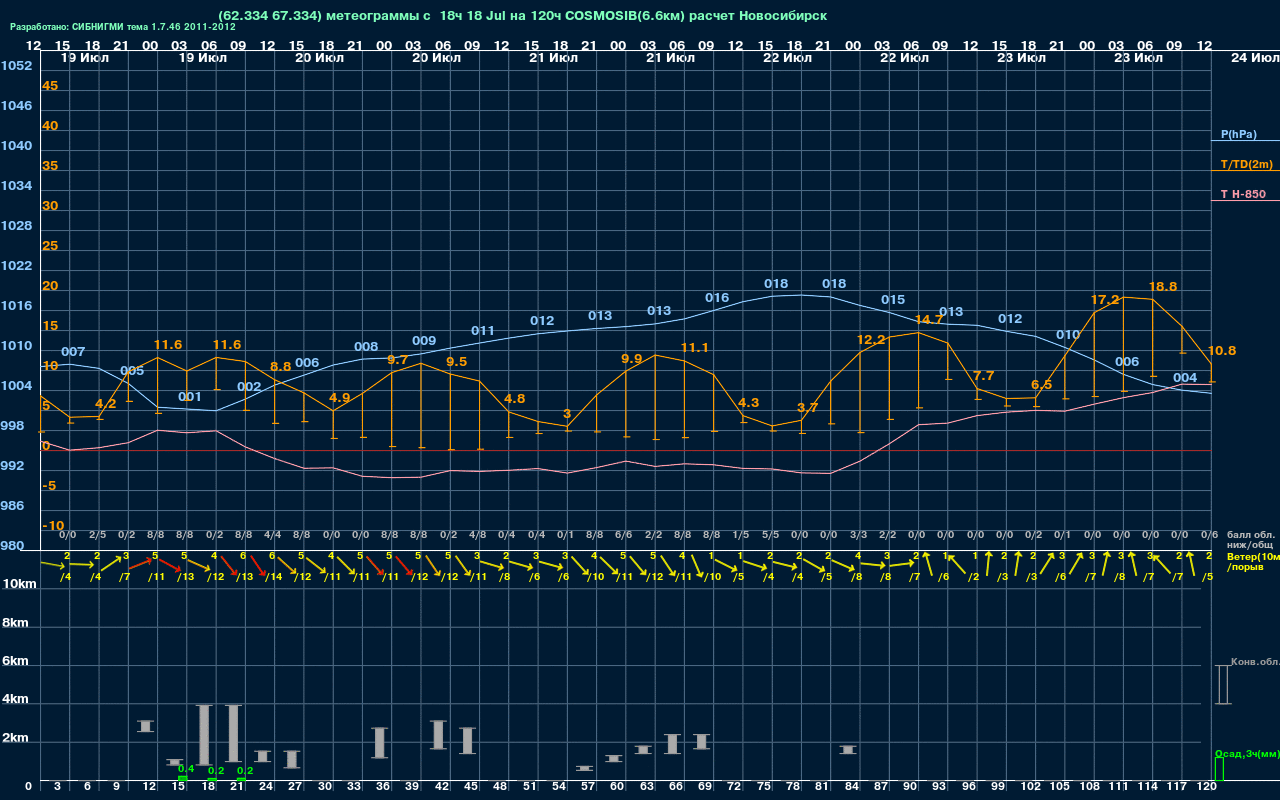Select the 9.9 temperature value
Image resolution: width=1280 pixels, height=800 pixels.
click(x=632, y=359)
